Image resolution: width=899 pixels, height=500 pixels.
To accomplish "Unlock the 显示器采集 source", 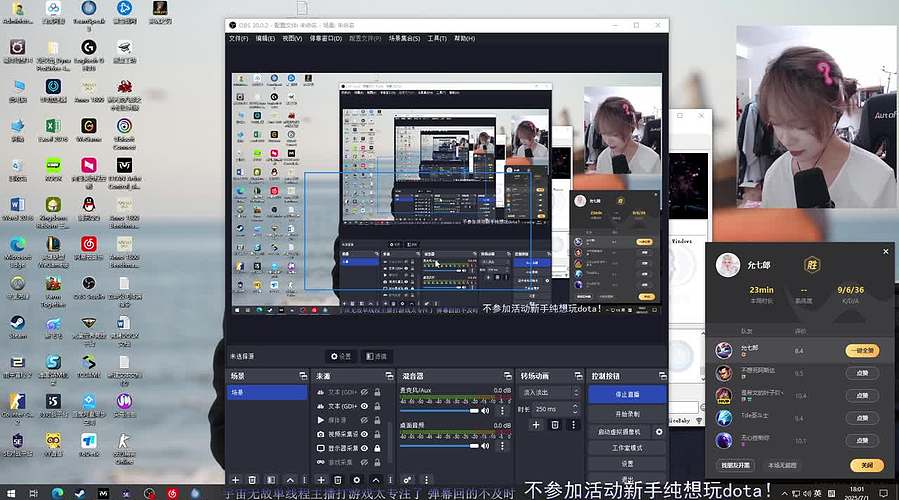I will [x=377, y=448].
